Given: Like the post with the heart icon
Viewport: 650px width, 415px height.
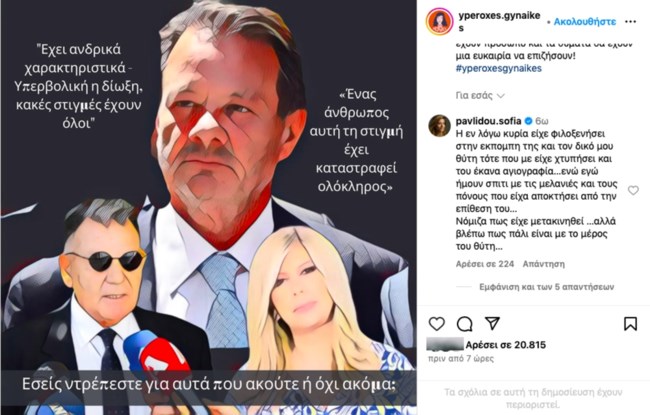Looking at the screenshot, I should [437, 323].
